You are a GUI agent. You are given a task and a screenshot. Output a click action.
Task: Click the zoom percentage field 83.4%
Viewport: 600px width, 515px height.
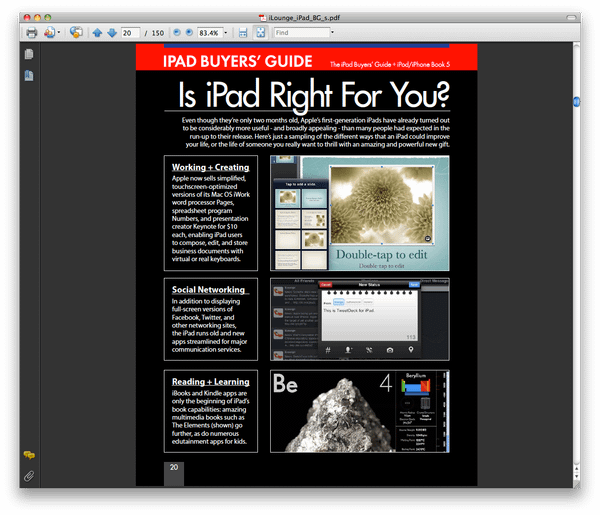click(209, 33)
